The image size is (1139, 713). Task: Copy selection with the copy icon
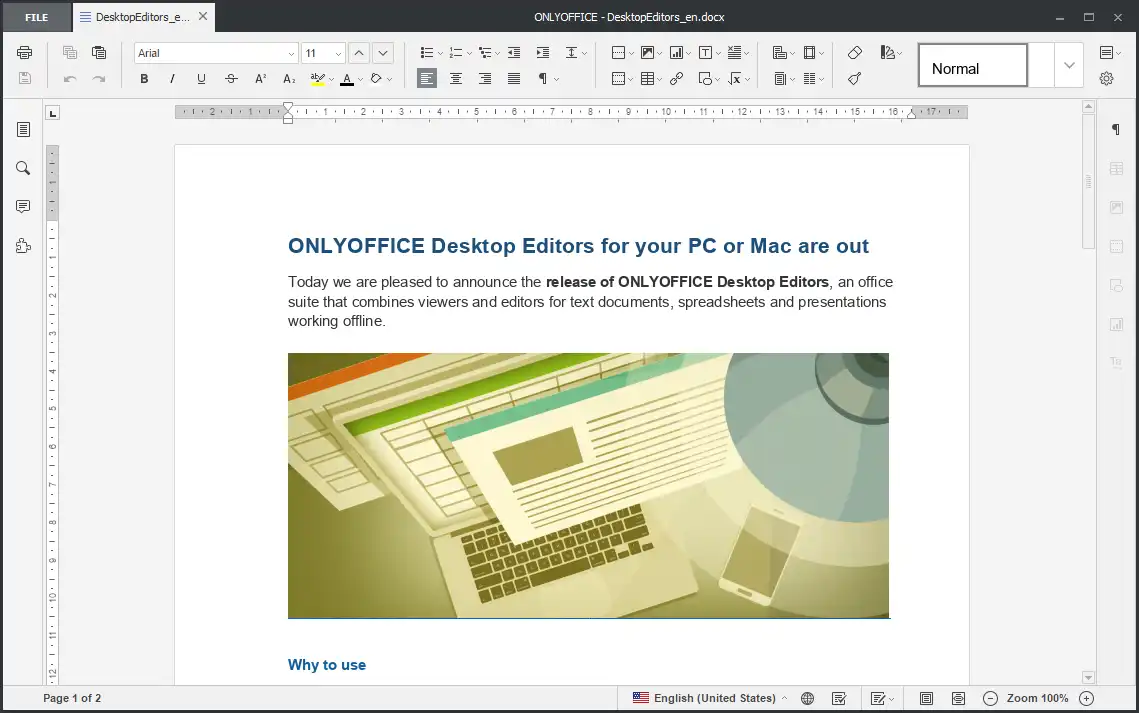point(70,52)
